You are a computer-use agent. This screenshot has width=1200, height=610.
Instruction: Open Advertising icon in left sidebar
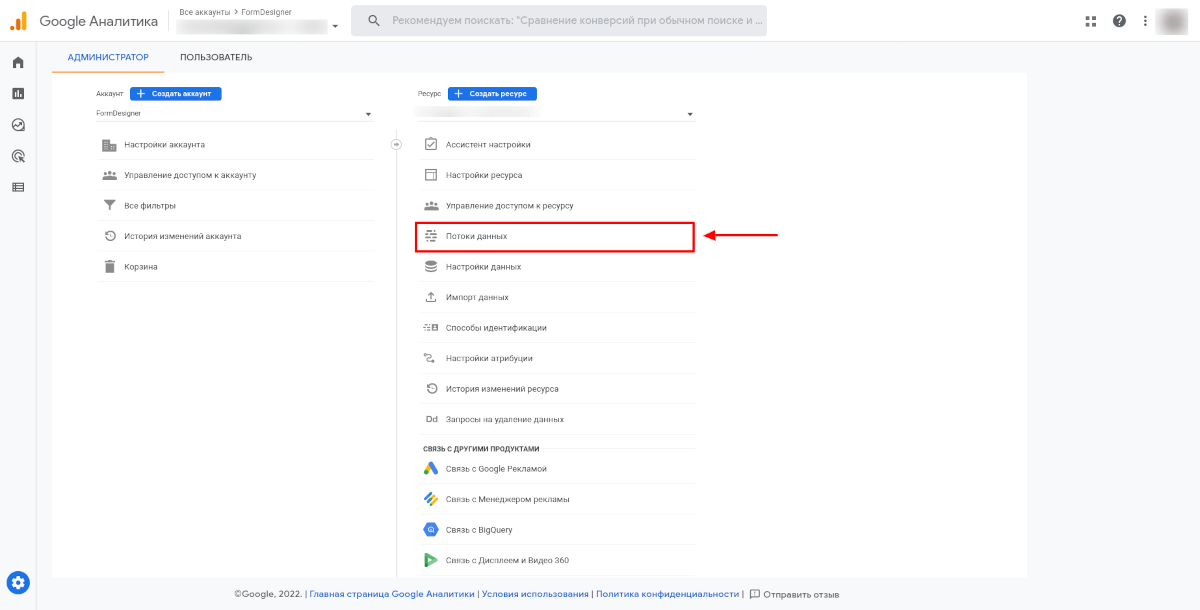coord(18,156)
